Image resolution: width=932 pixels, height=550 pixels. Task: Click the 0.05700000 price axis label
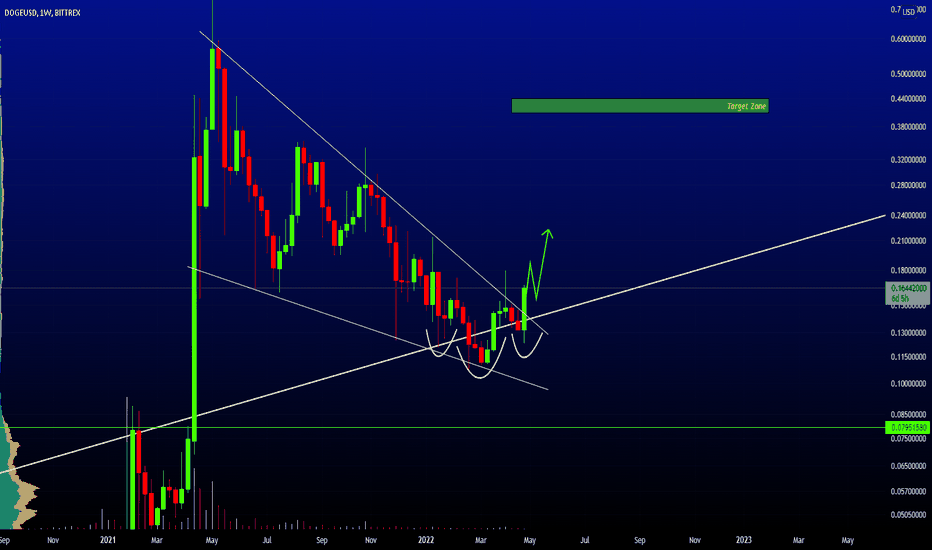(x=908, y=492)
